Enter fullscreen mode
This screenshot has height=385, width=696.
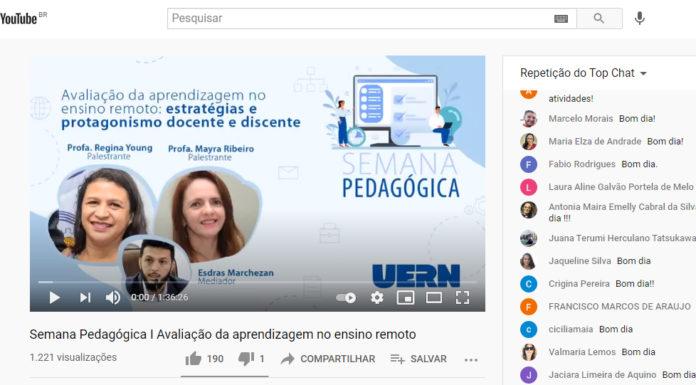point(463,298)
